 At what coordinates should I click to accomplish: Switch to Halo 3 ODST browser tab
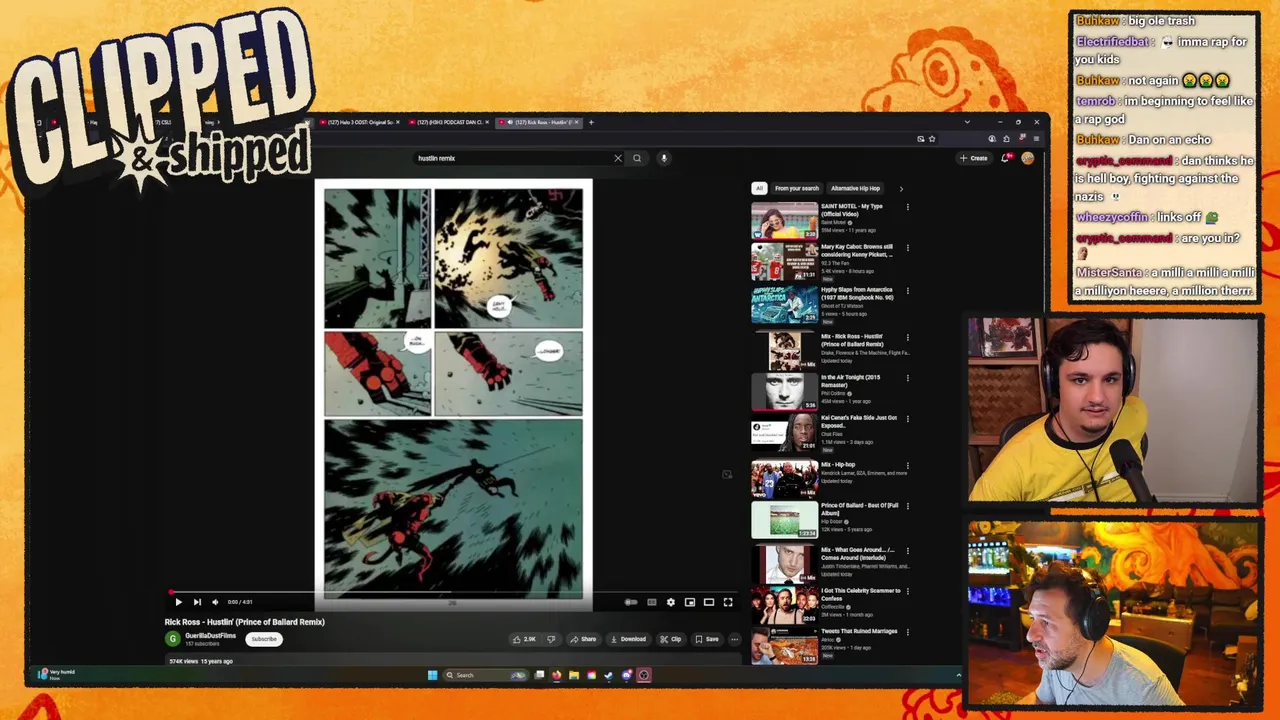pos(358,122)
